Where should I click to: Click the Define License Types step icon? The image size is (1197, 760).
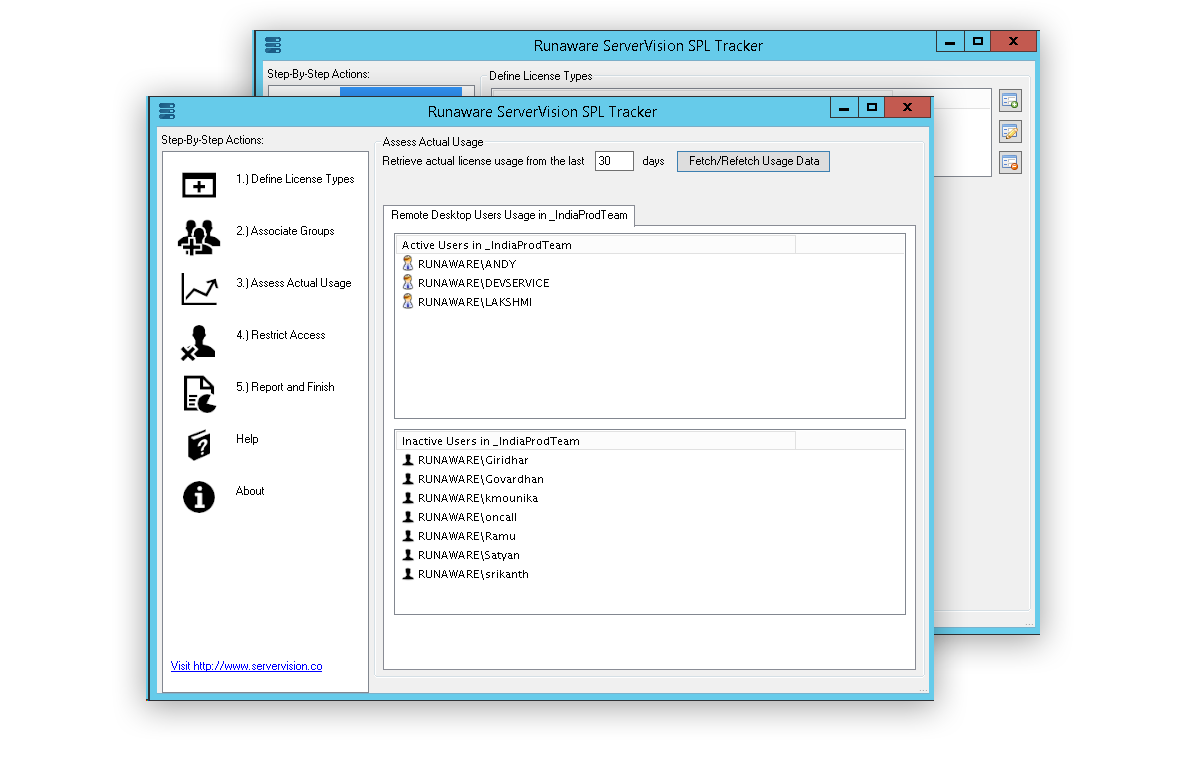coord(199,185)
